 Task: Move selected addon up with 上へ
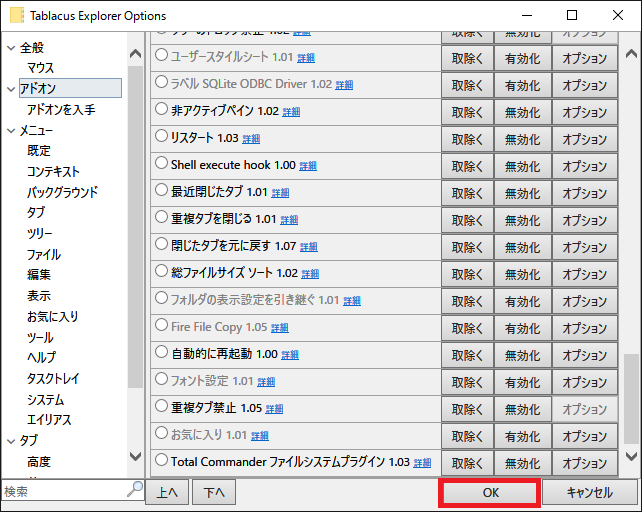[x=167, y=492]
